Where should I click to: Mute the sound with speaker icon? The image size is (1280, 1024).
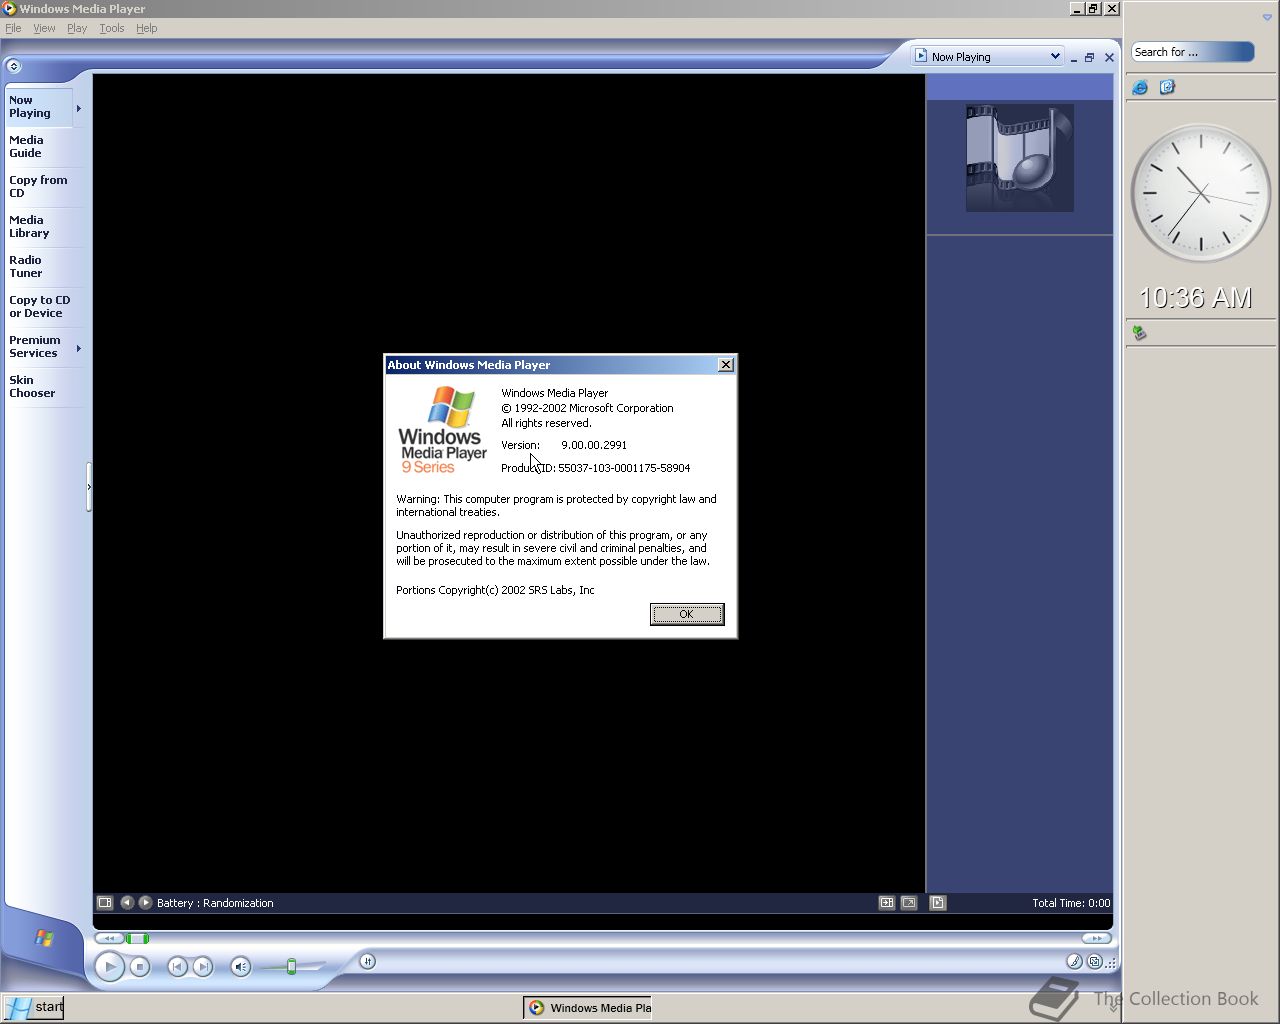pos(240,967)
